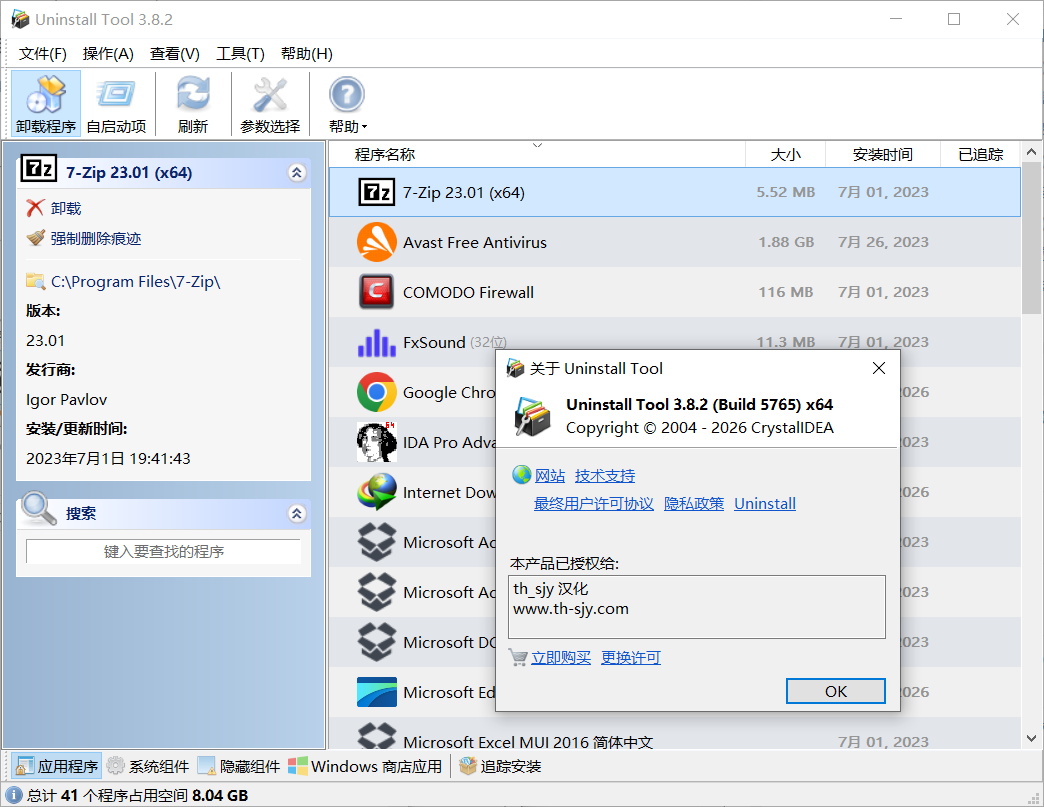1044x807 pixels.
Task: Select the Avast Free Antivirus icon
Action: [x=377, y=242]
